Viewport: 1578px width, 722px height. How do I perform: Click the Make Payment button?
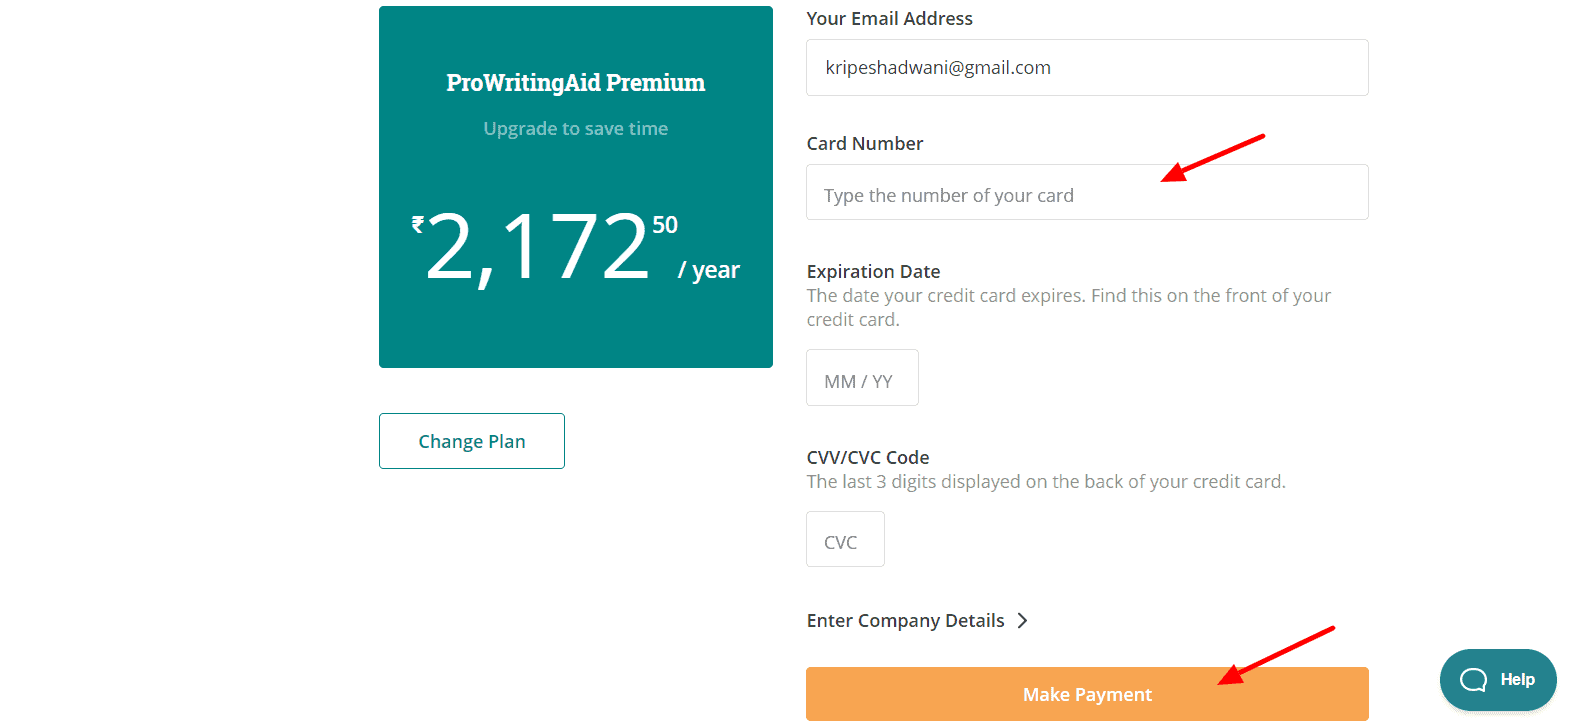click(x=1087, y=694)
